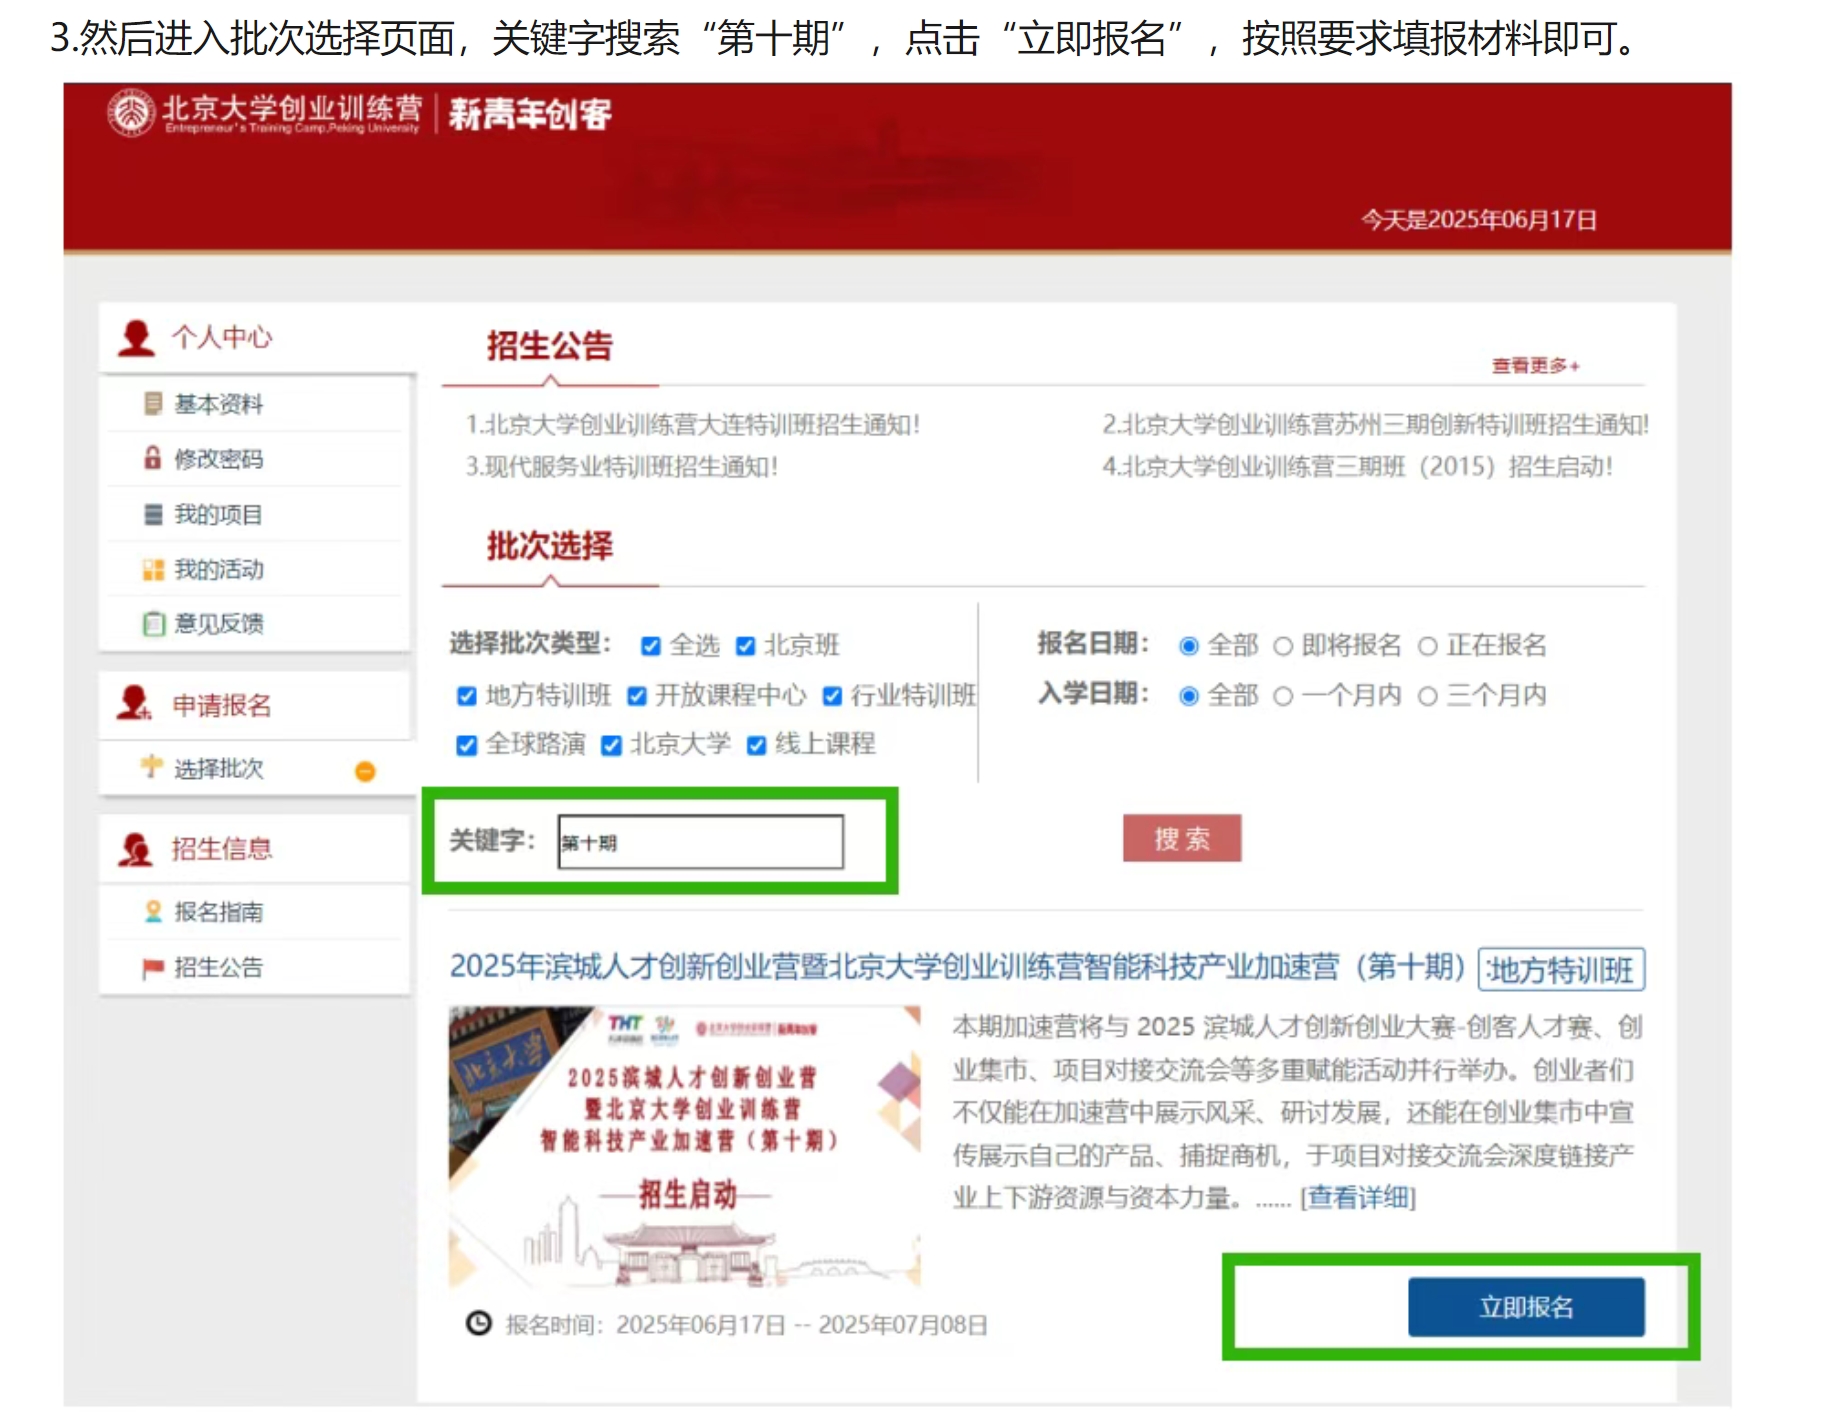Screen dimensions: 1829x1426
Task: Click the blue 立即报名 button
Action: point(1526,1307)
